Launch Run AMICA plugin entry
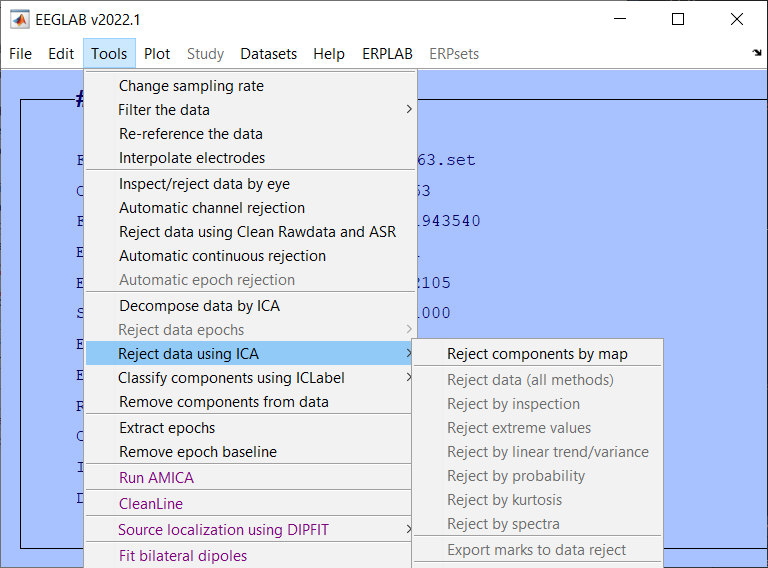This screenshot has height=568, width=768. 156,478
